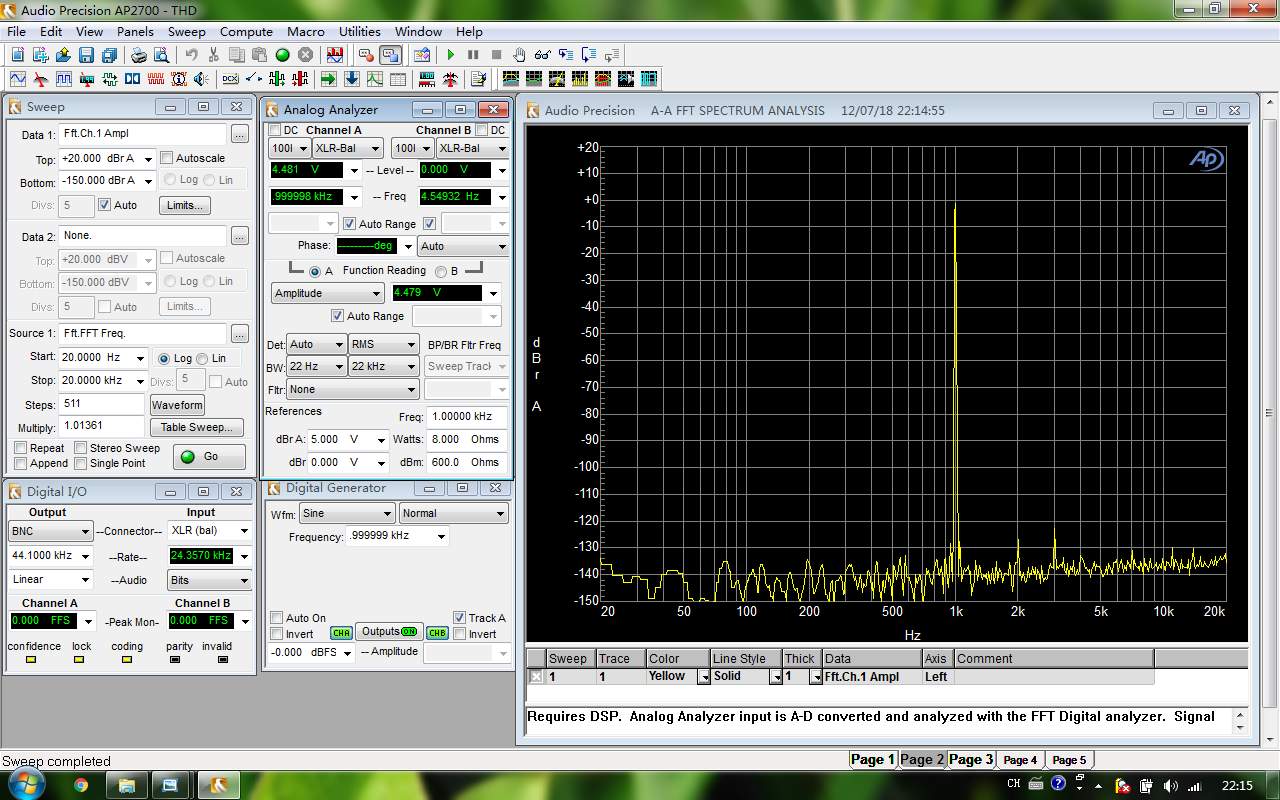Click the Limits... button for Data 1

pos(185,205)
